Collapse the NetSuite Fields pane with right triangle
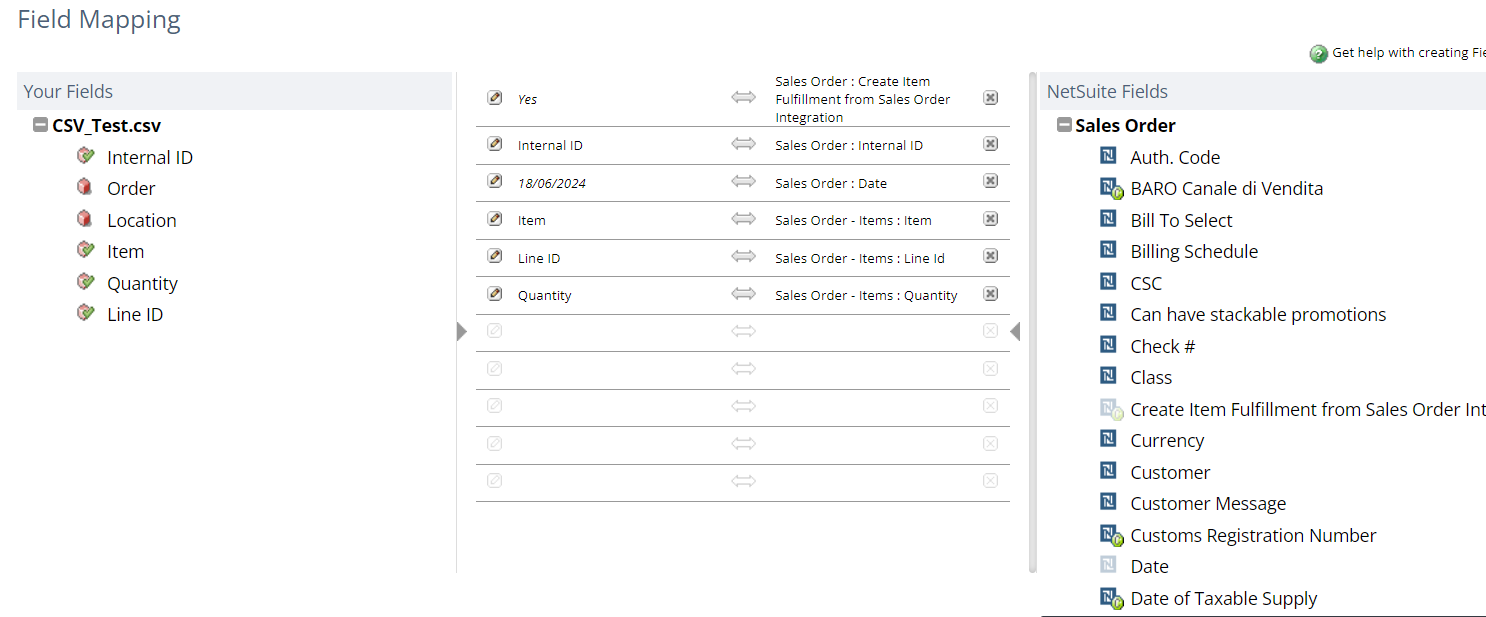Screen dimensions: 1486x617 (1015, 331)
